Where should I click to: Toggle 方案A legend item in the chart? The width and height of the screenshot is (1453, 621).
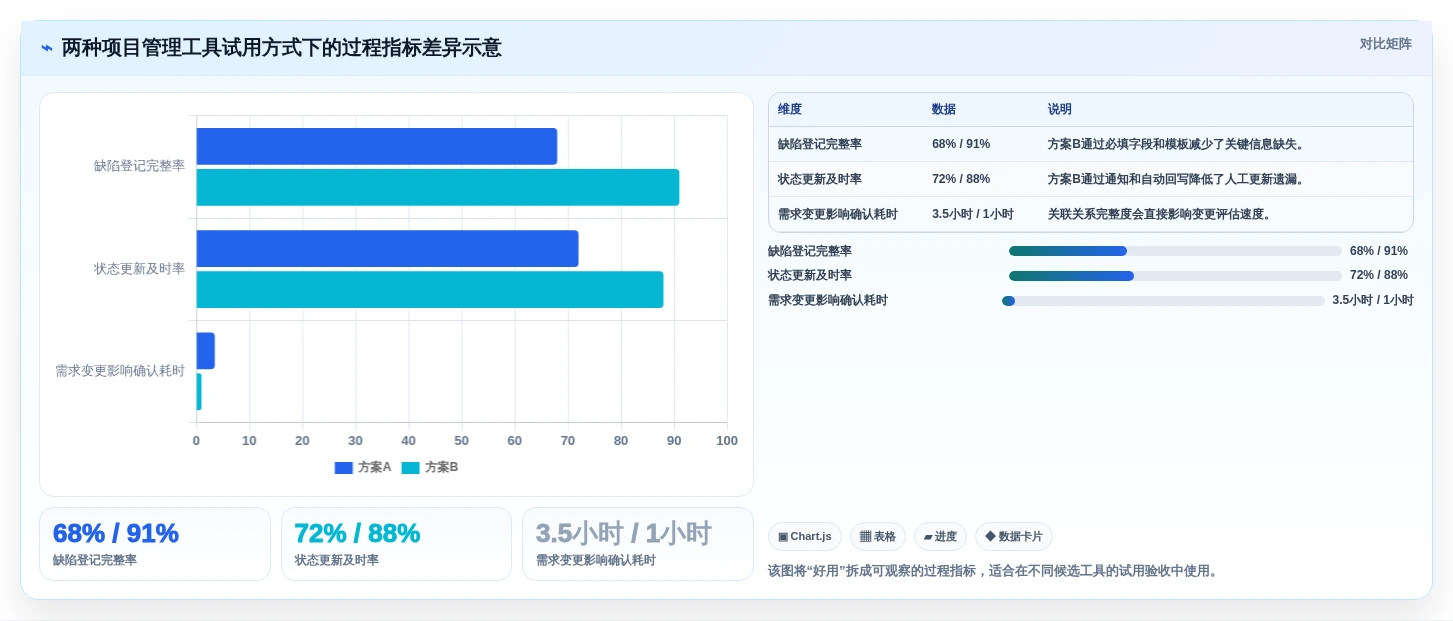click(363, 467)
